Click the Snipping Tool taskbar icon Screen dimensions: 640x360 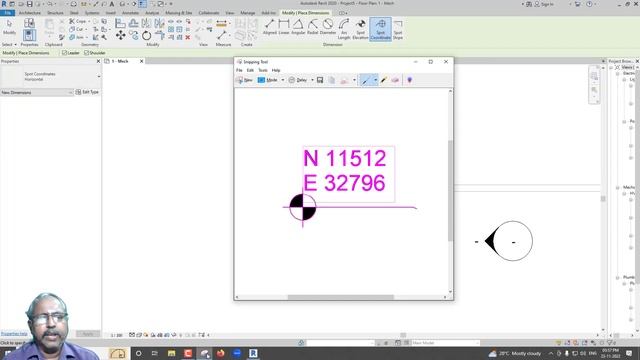click(204, 353)
